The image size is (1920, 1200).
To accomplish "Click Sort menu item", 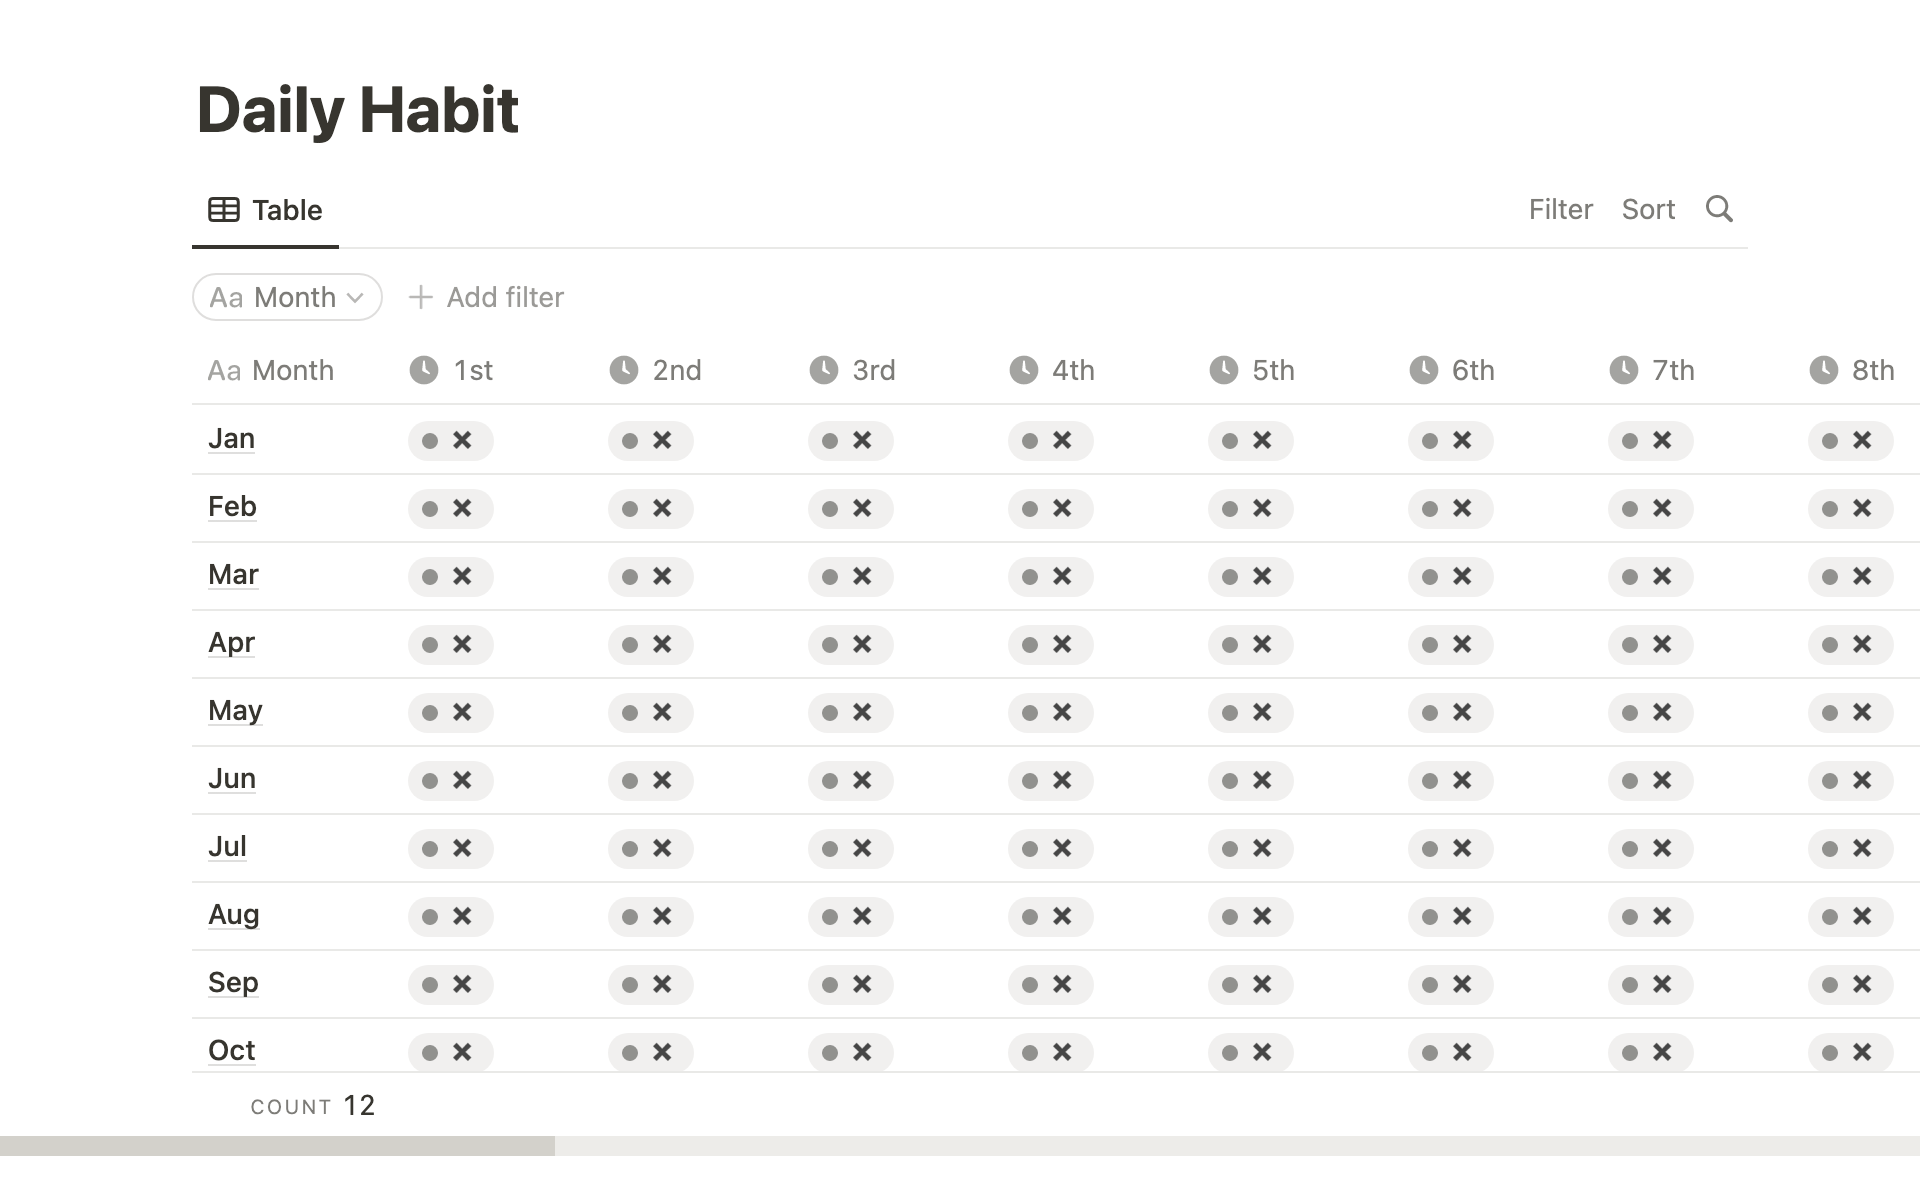I will click(1648, 210).
